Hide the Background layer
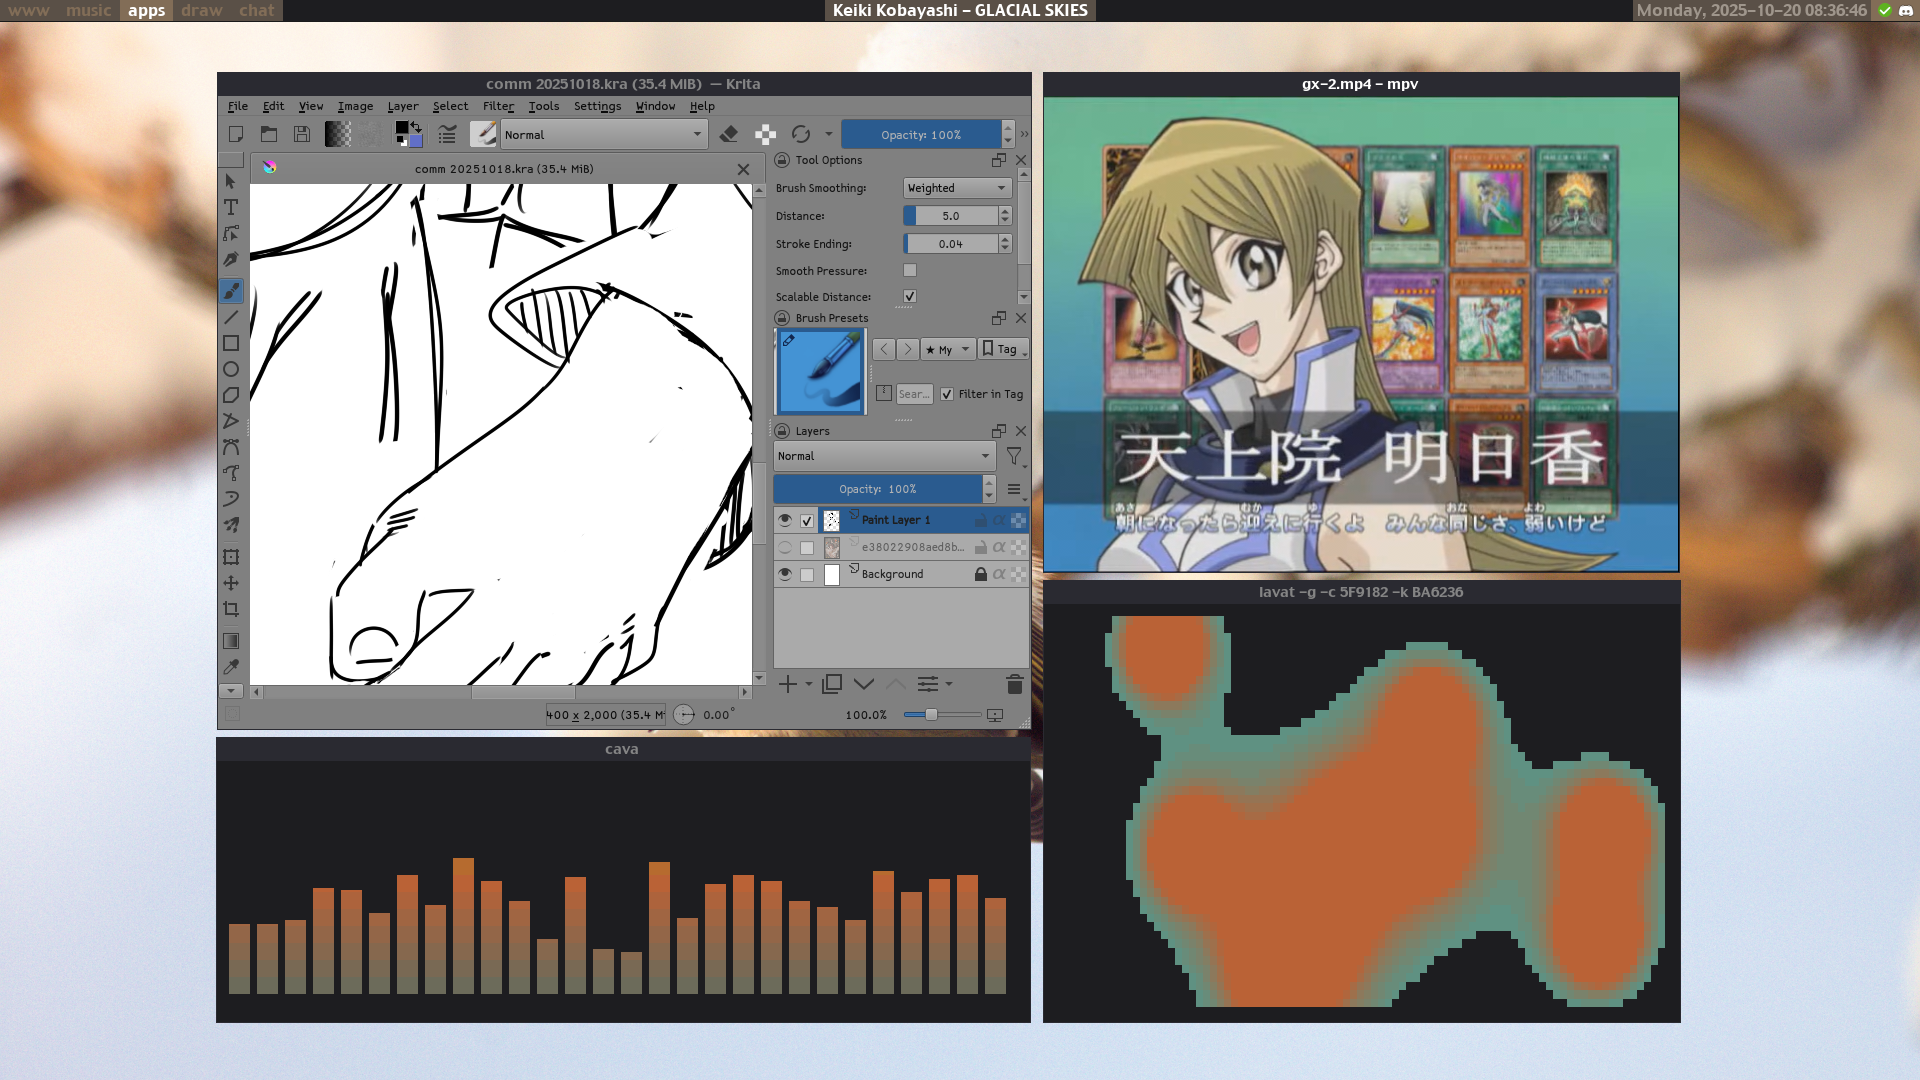 (x=785, y=574)
